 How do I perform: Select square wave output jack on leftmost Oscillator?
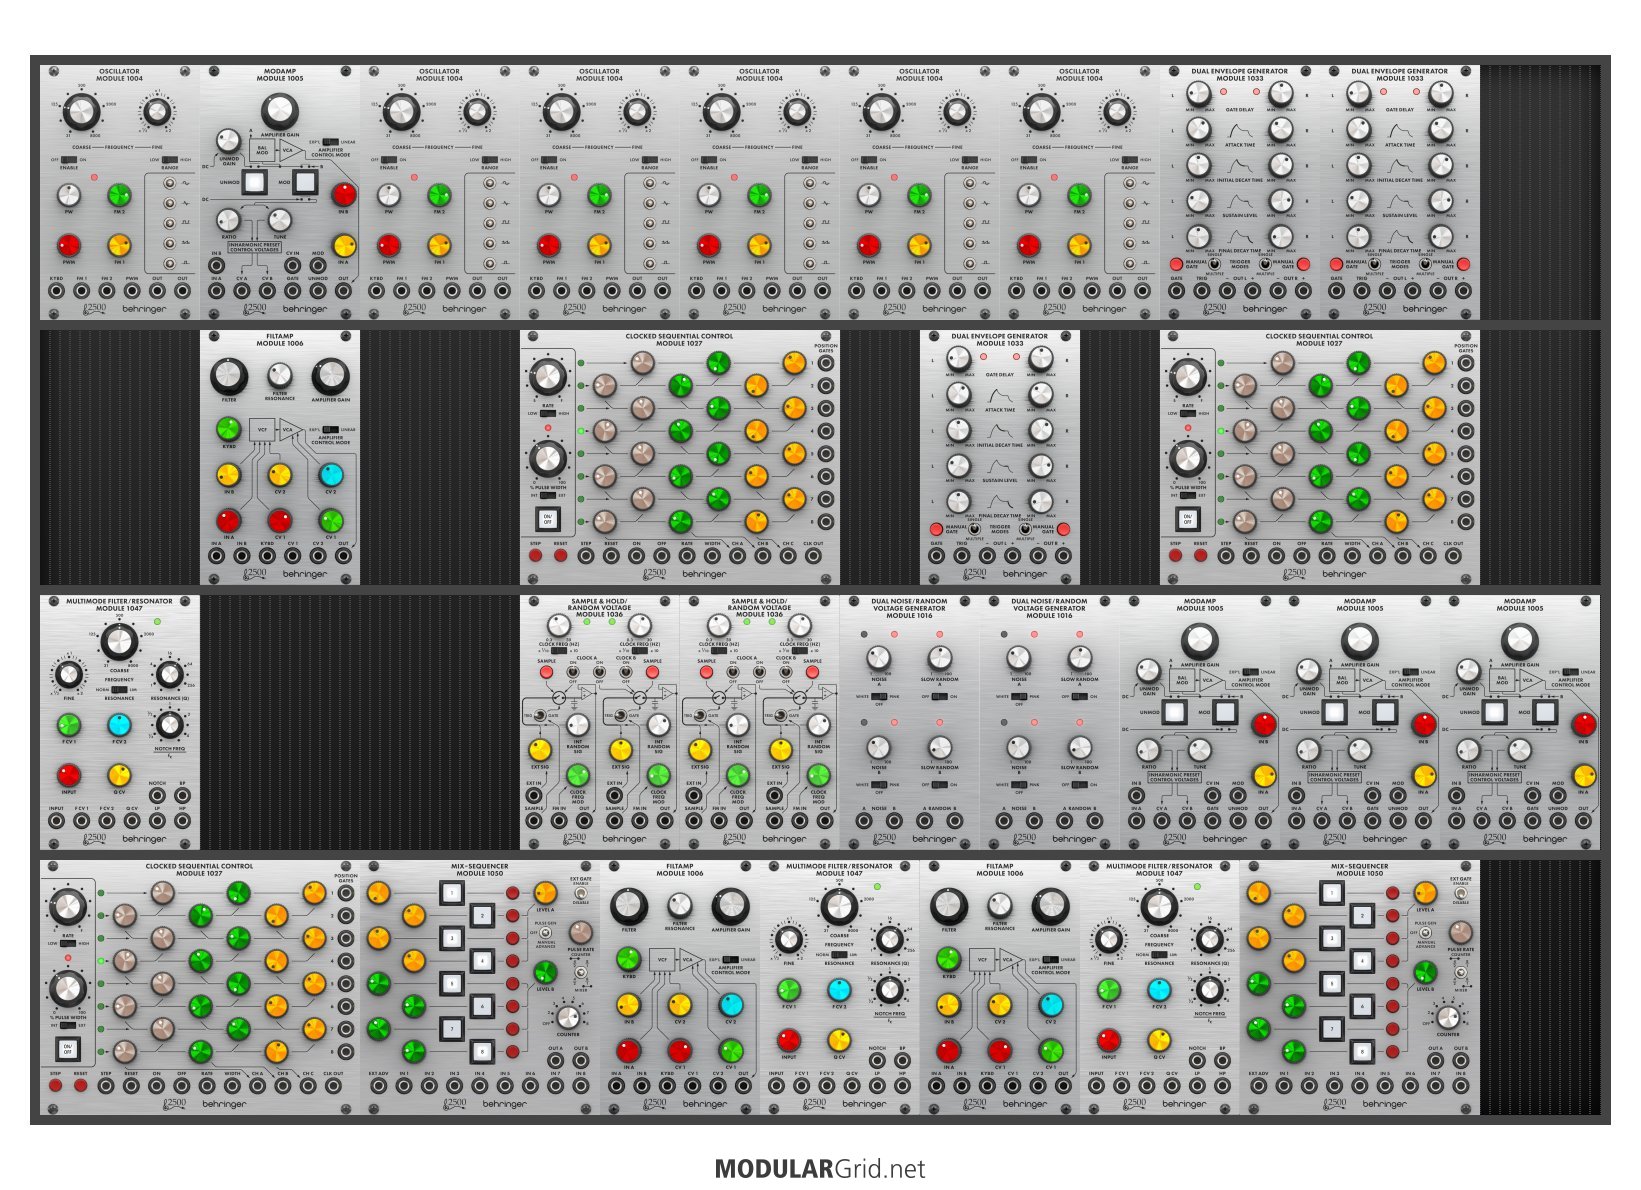170,223
